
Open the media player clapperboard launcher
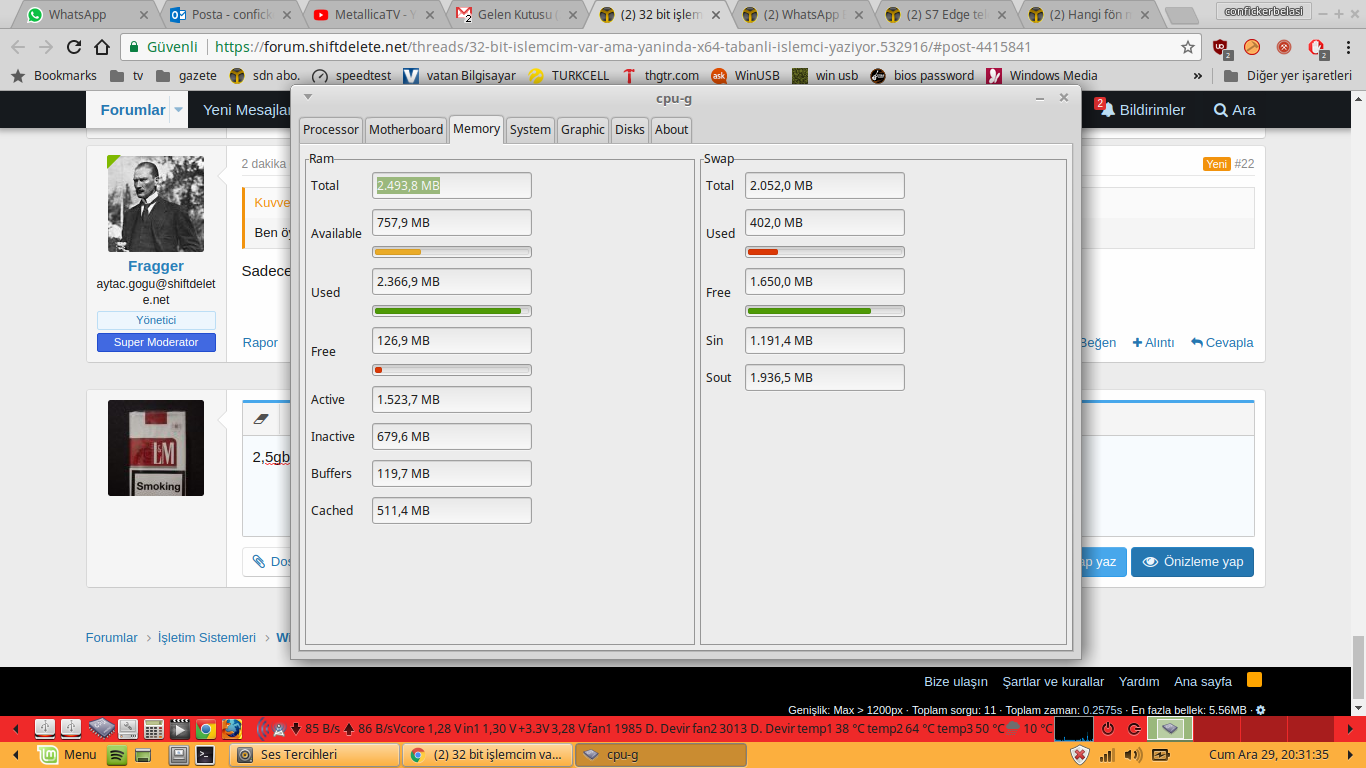tap(179, 728)
